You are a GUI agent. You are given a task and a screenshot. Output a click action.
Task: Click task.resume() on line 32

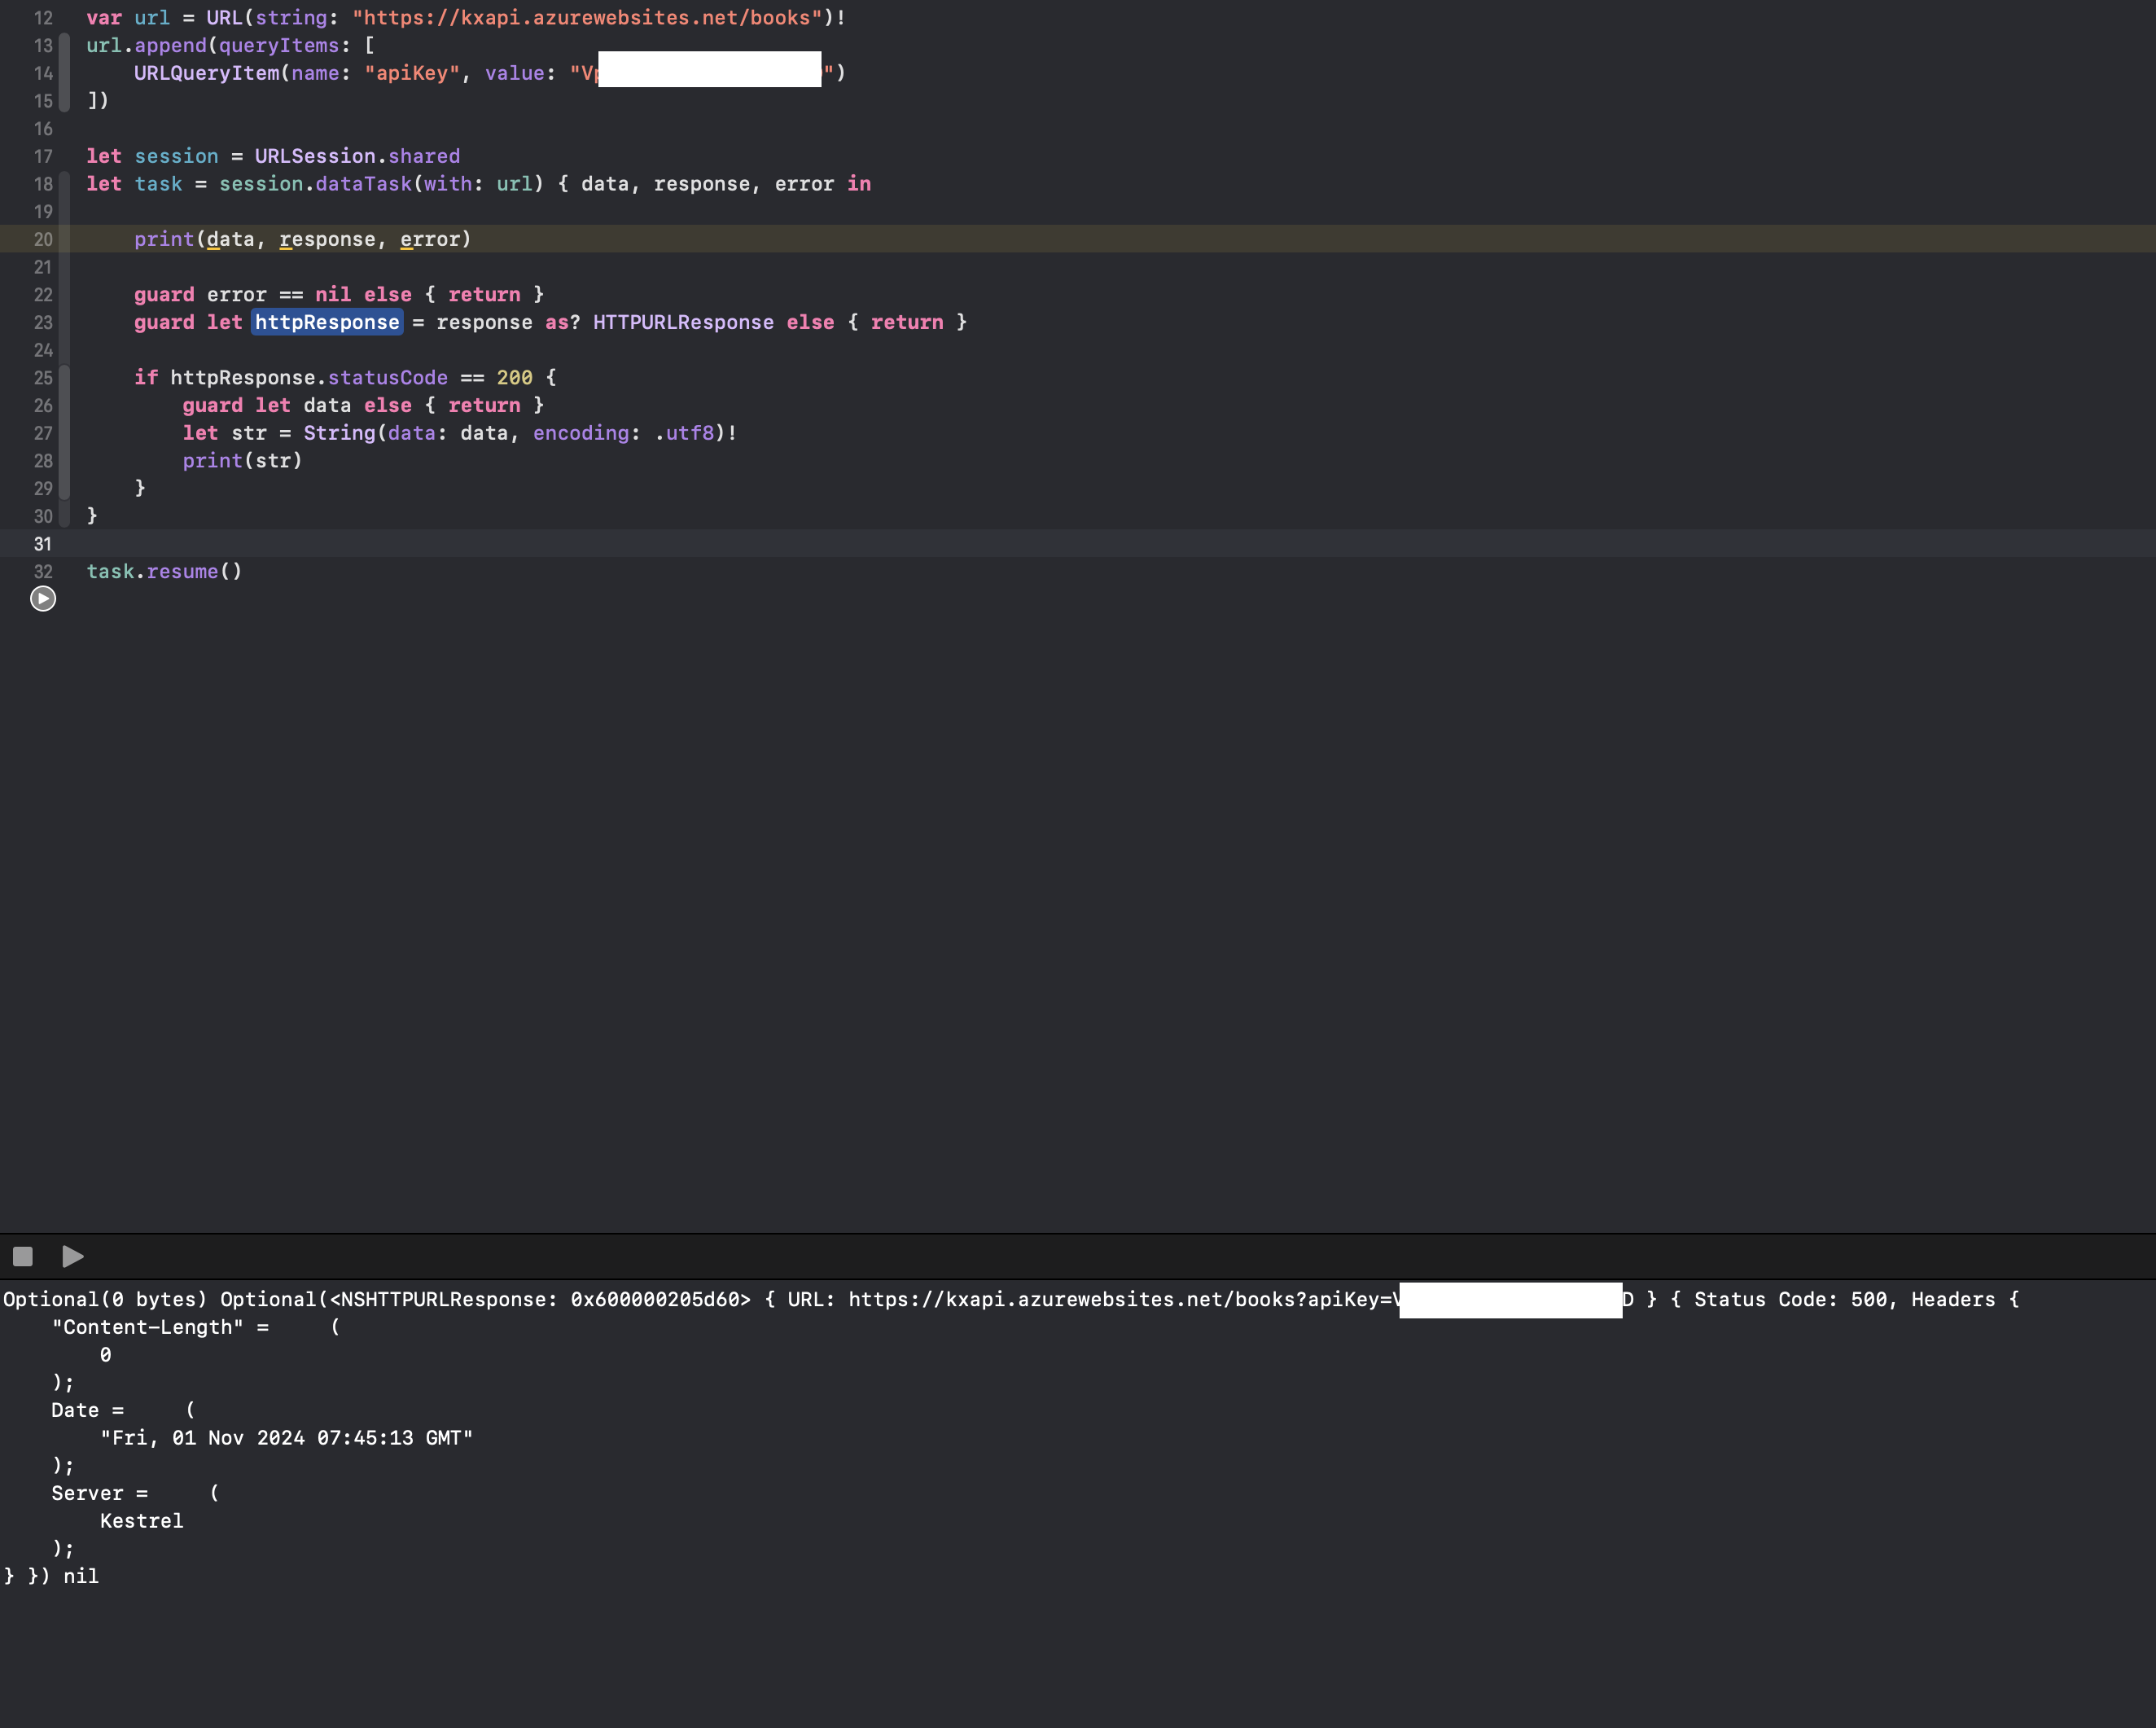(x=164, y=572)
